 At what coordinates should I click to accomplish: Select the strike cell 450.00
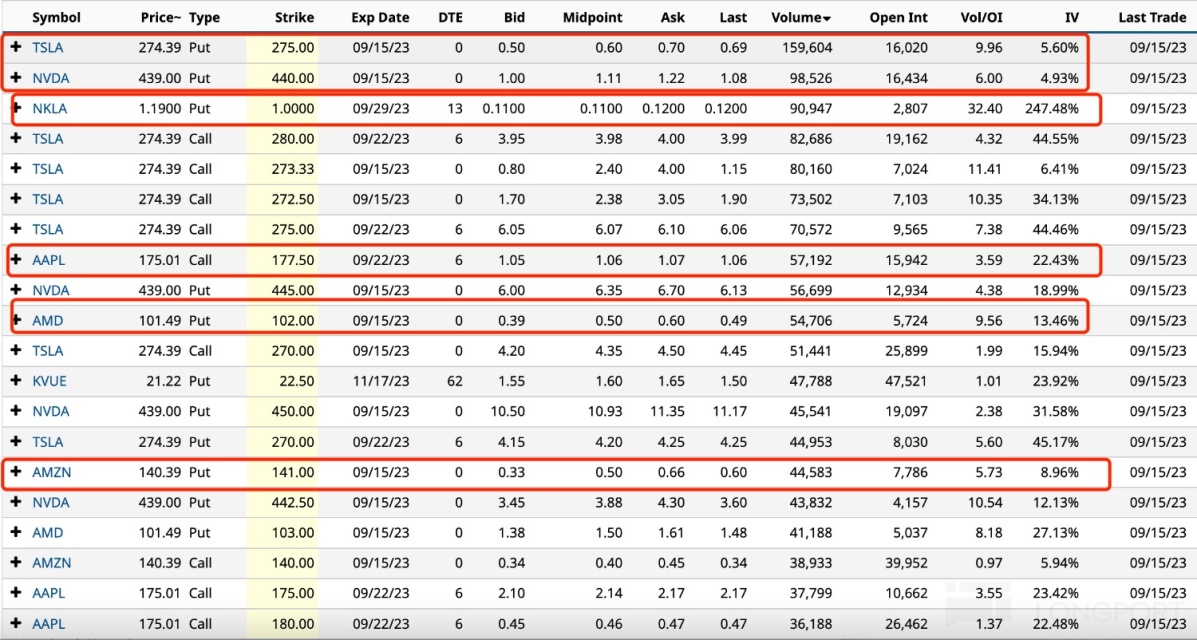coord(293,411)
